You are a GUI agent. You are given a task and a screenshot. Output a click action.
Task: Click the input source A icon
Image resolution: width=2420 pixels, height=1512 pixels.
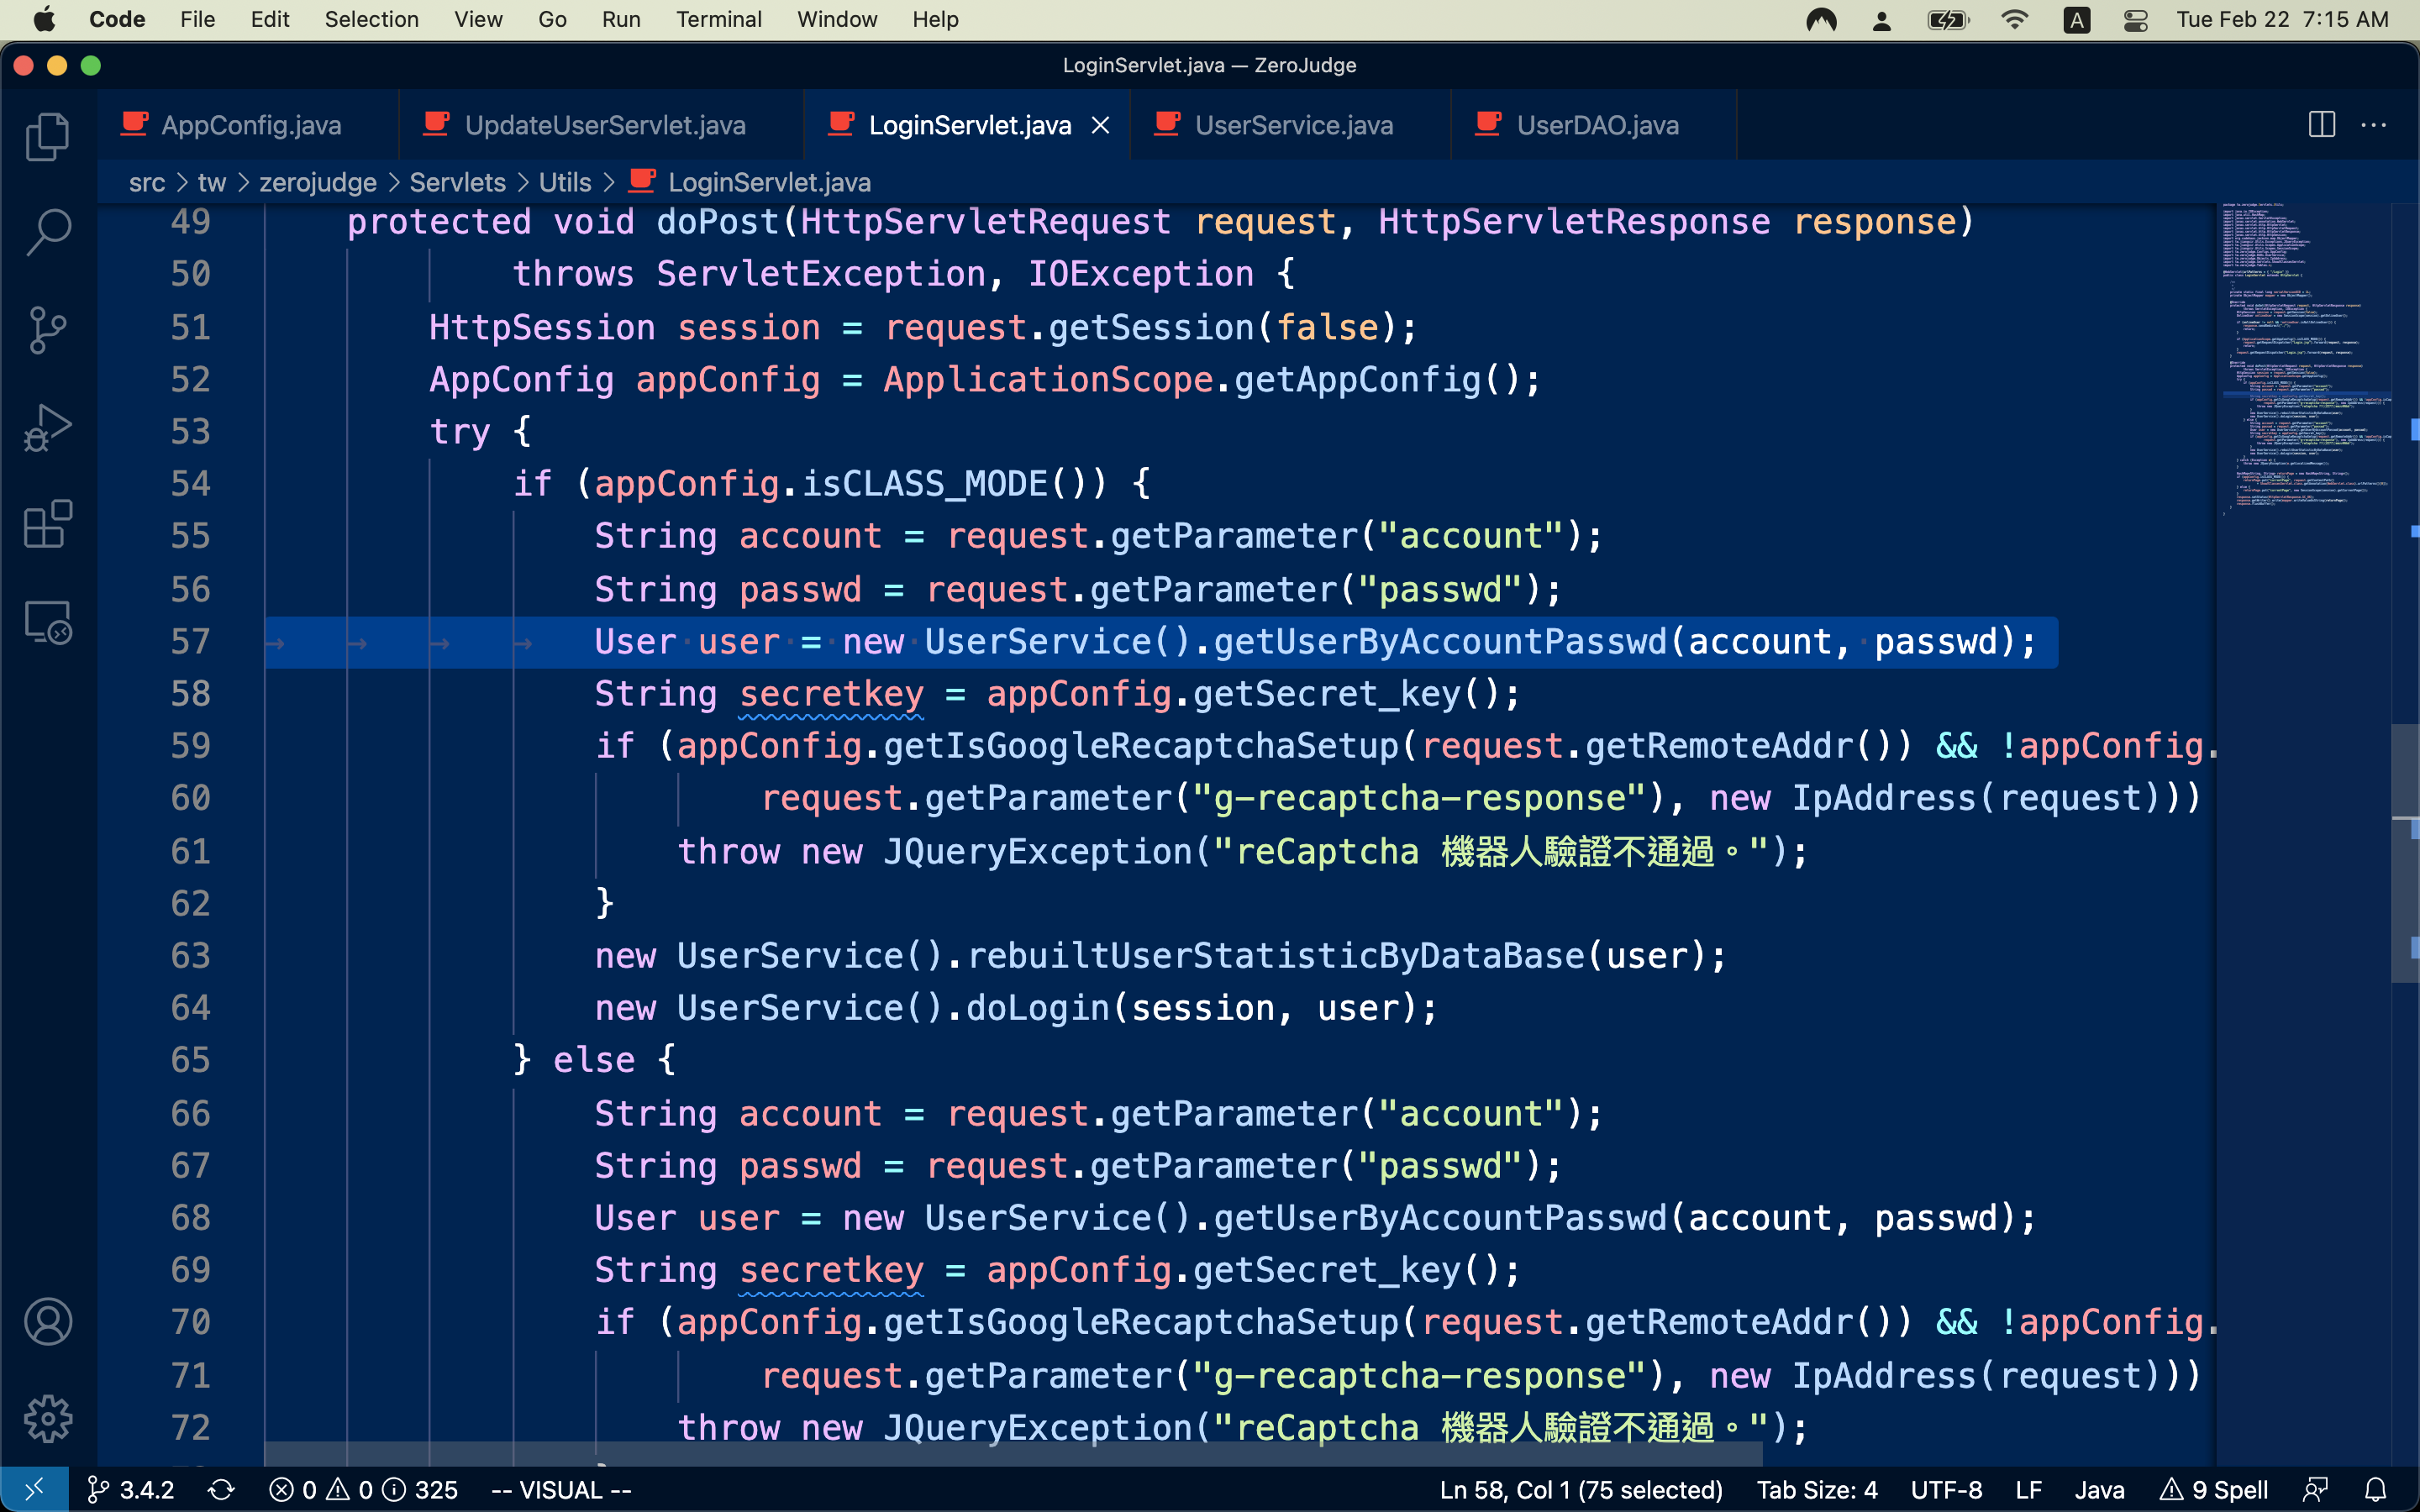tap(2077, 19)
